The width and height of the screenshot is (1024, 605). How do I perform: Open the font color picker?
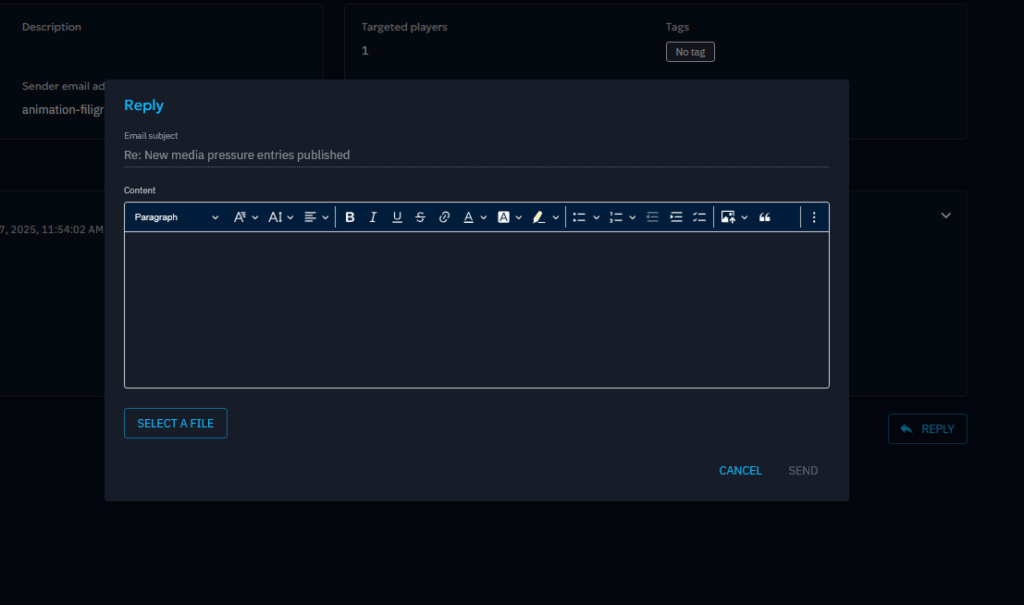click(x=474, y=217)
